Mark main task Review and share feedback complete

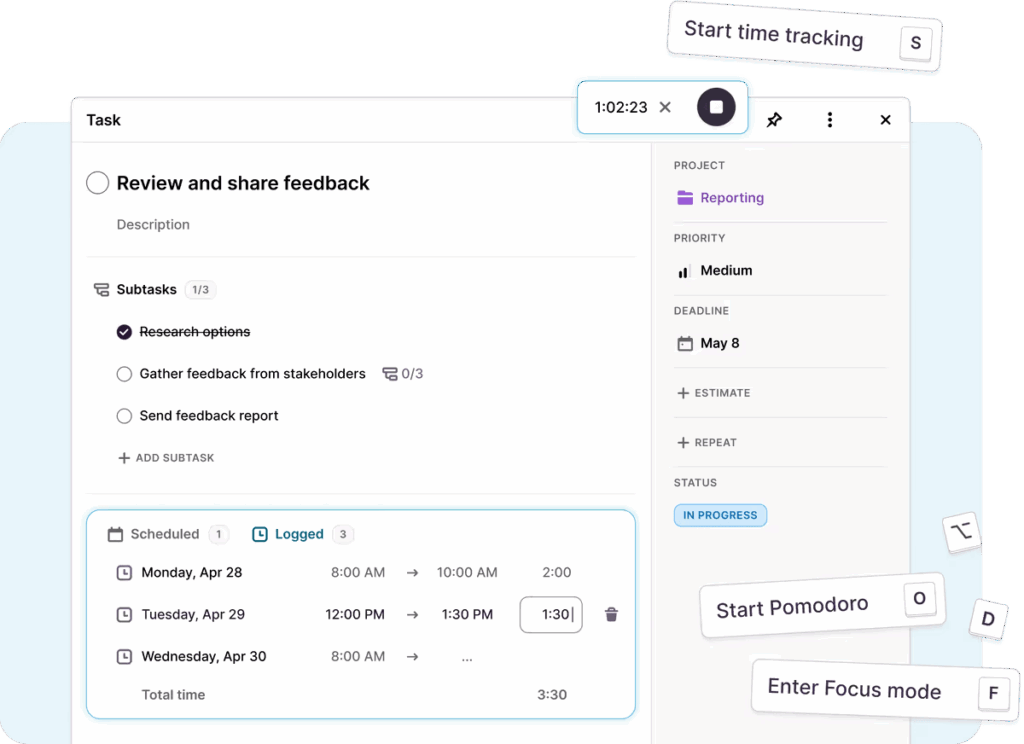click(97, 183)
